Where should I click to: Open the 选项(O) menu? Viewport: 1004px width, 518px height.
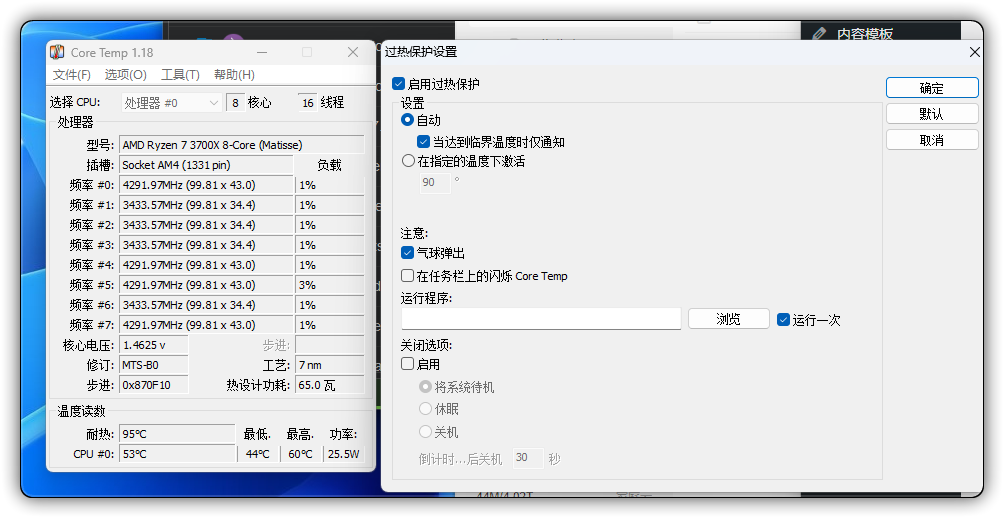click(126, 75)
